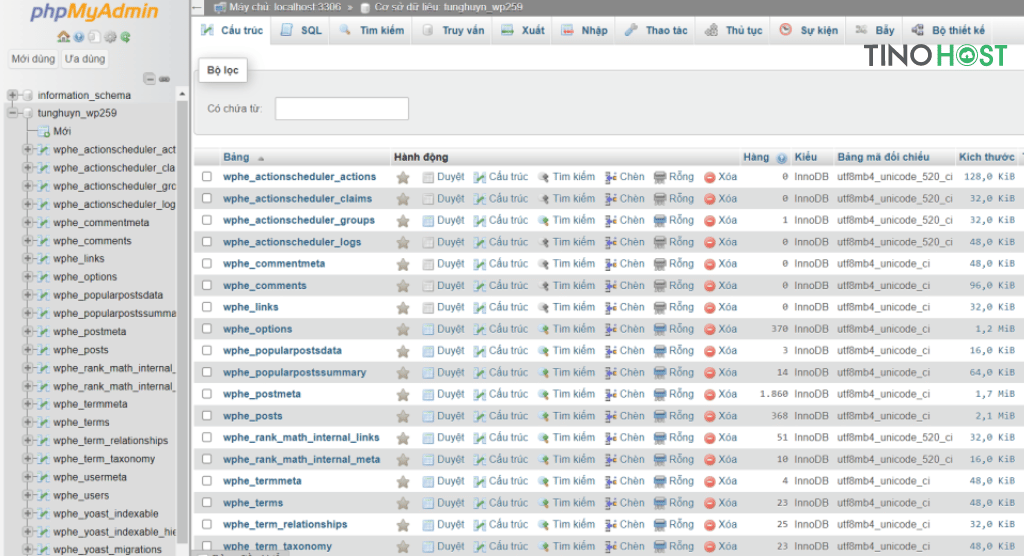Image resolution: width=1024 pixels, height=556 pixels.
Task: Click database icon next to information_schema
Action: pyautogui.click(x=28, y=95)
